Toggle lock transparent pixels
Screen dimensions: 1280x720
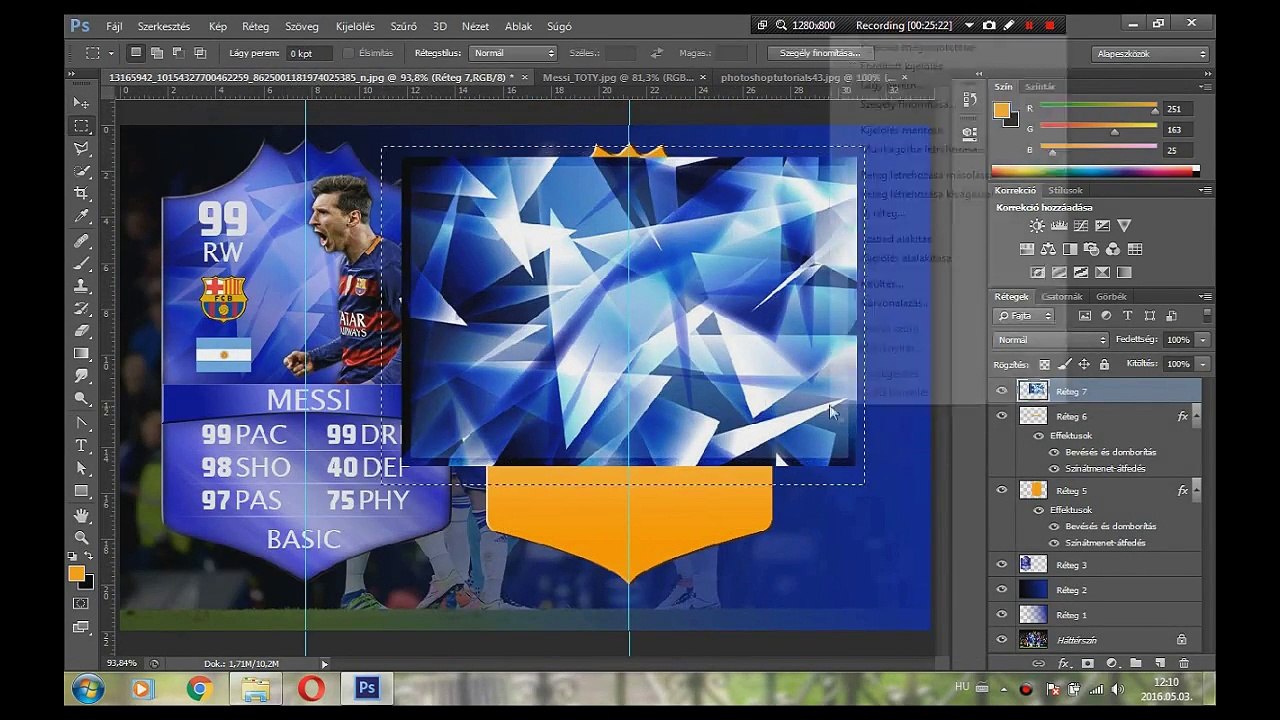point(1045,365)
